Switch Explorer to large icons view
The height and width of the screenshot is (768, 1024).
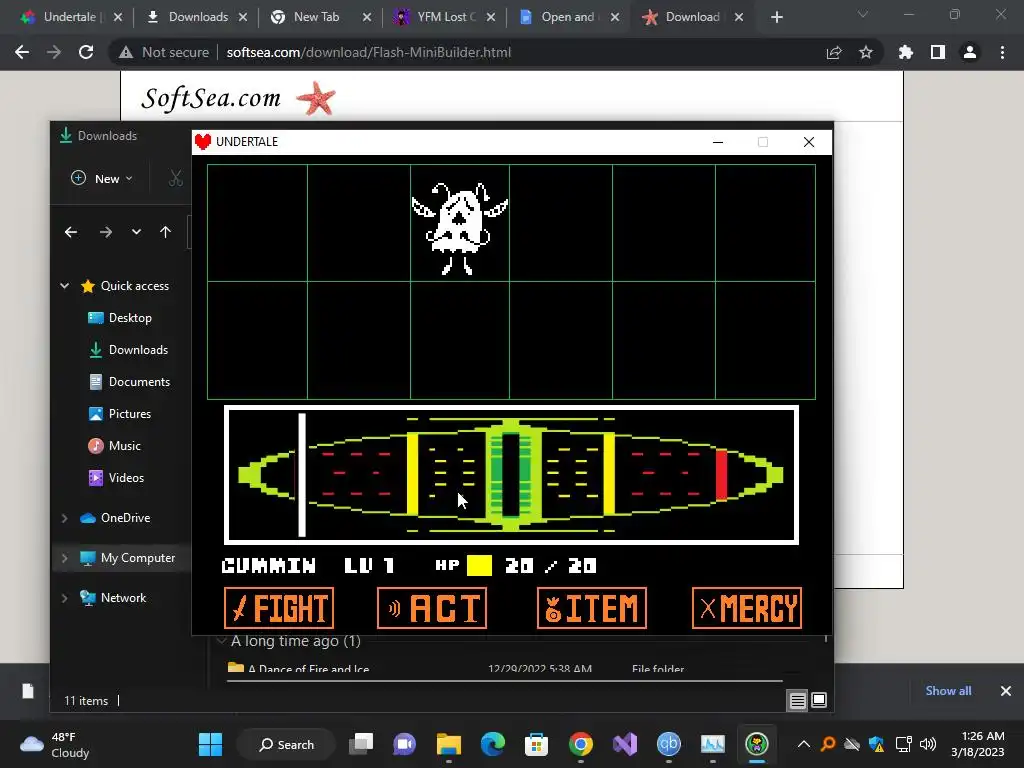[819, 700]
